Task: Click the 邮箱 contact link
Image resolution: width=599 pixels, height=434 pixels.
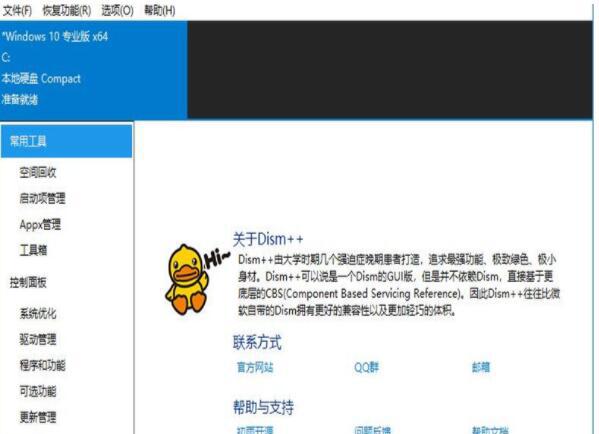Action: click(x=481, y=368)
